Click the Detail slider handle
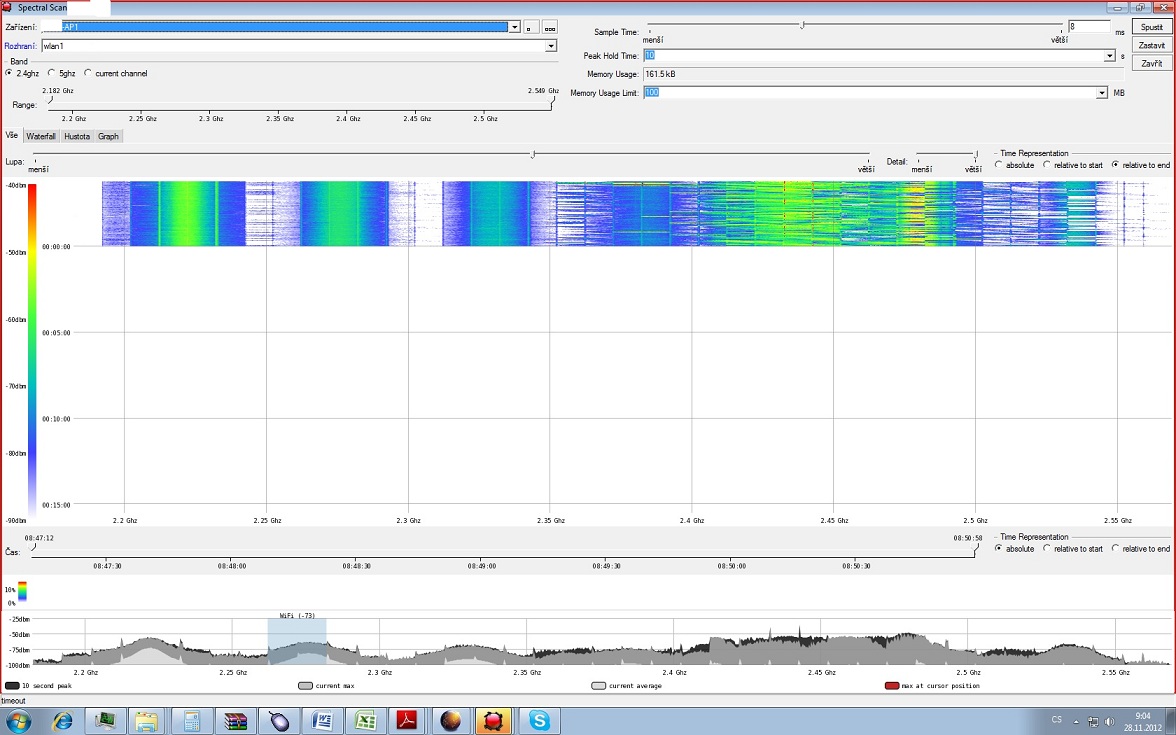The height and width of the screenshot is (735, 1176). pyautogui.click(x=976, y=154)
